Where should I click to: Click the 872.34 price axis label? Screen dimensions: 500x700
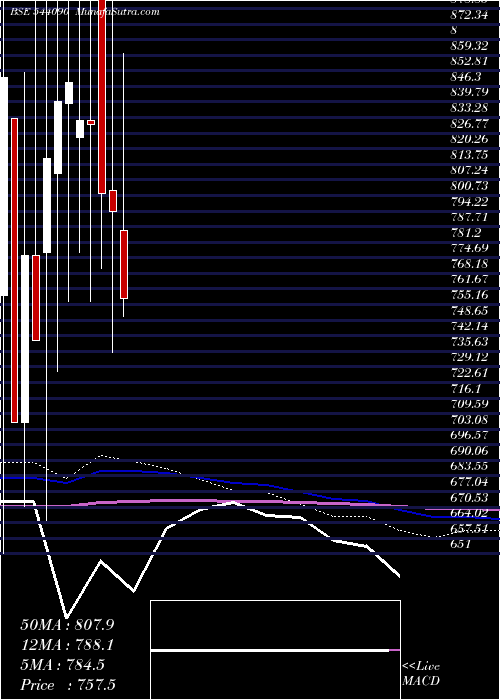(x=468, y=14)
